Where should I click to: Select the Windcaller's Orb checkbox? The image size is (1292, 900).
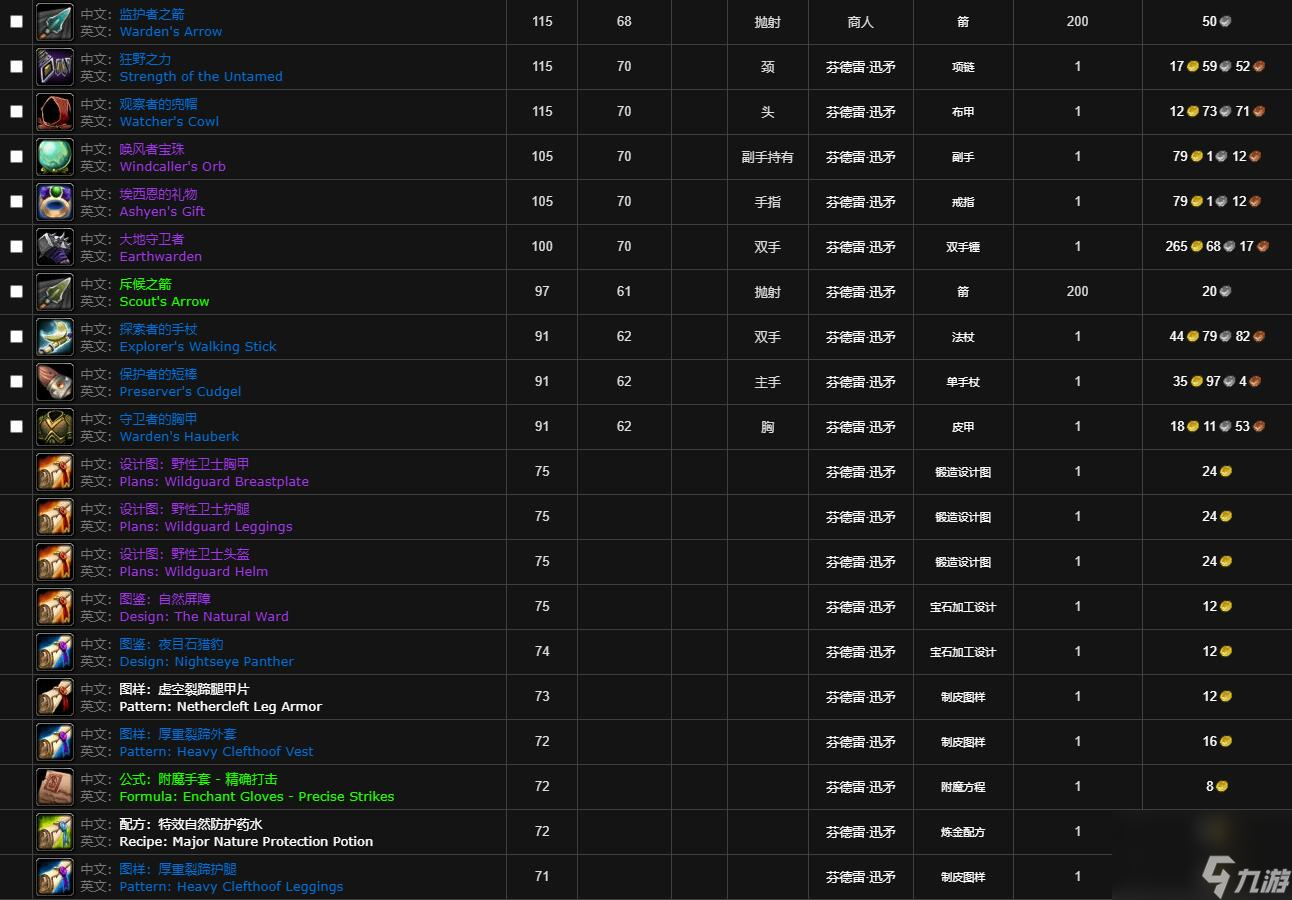16,156
